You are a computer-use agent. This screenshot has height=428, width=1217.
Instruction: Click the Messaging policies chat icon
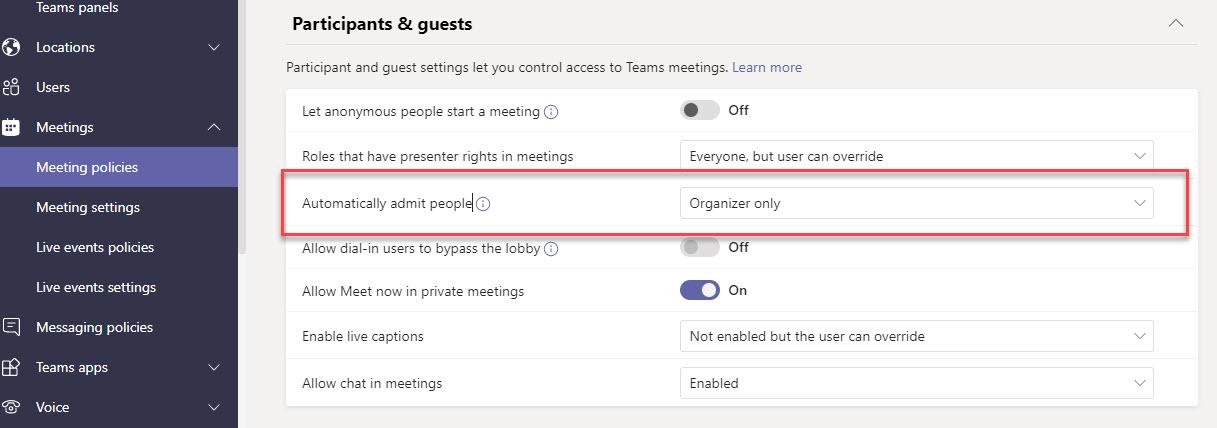12,327
